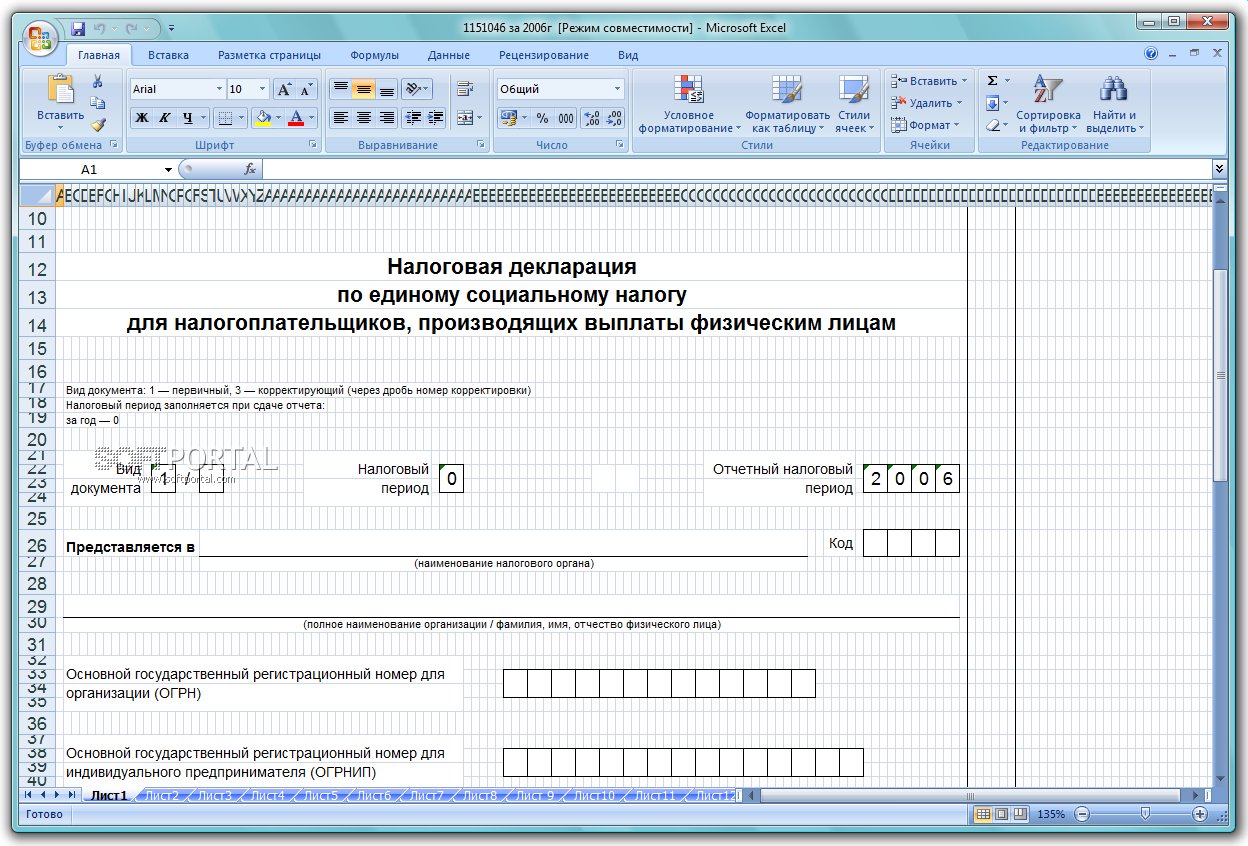Select the row 26 header

coord(37,546)
